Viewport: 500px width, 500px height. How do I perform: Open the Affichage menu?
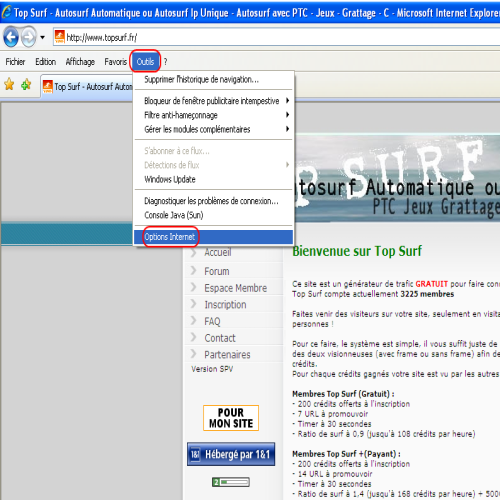80,62
